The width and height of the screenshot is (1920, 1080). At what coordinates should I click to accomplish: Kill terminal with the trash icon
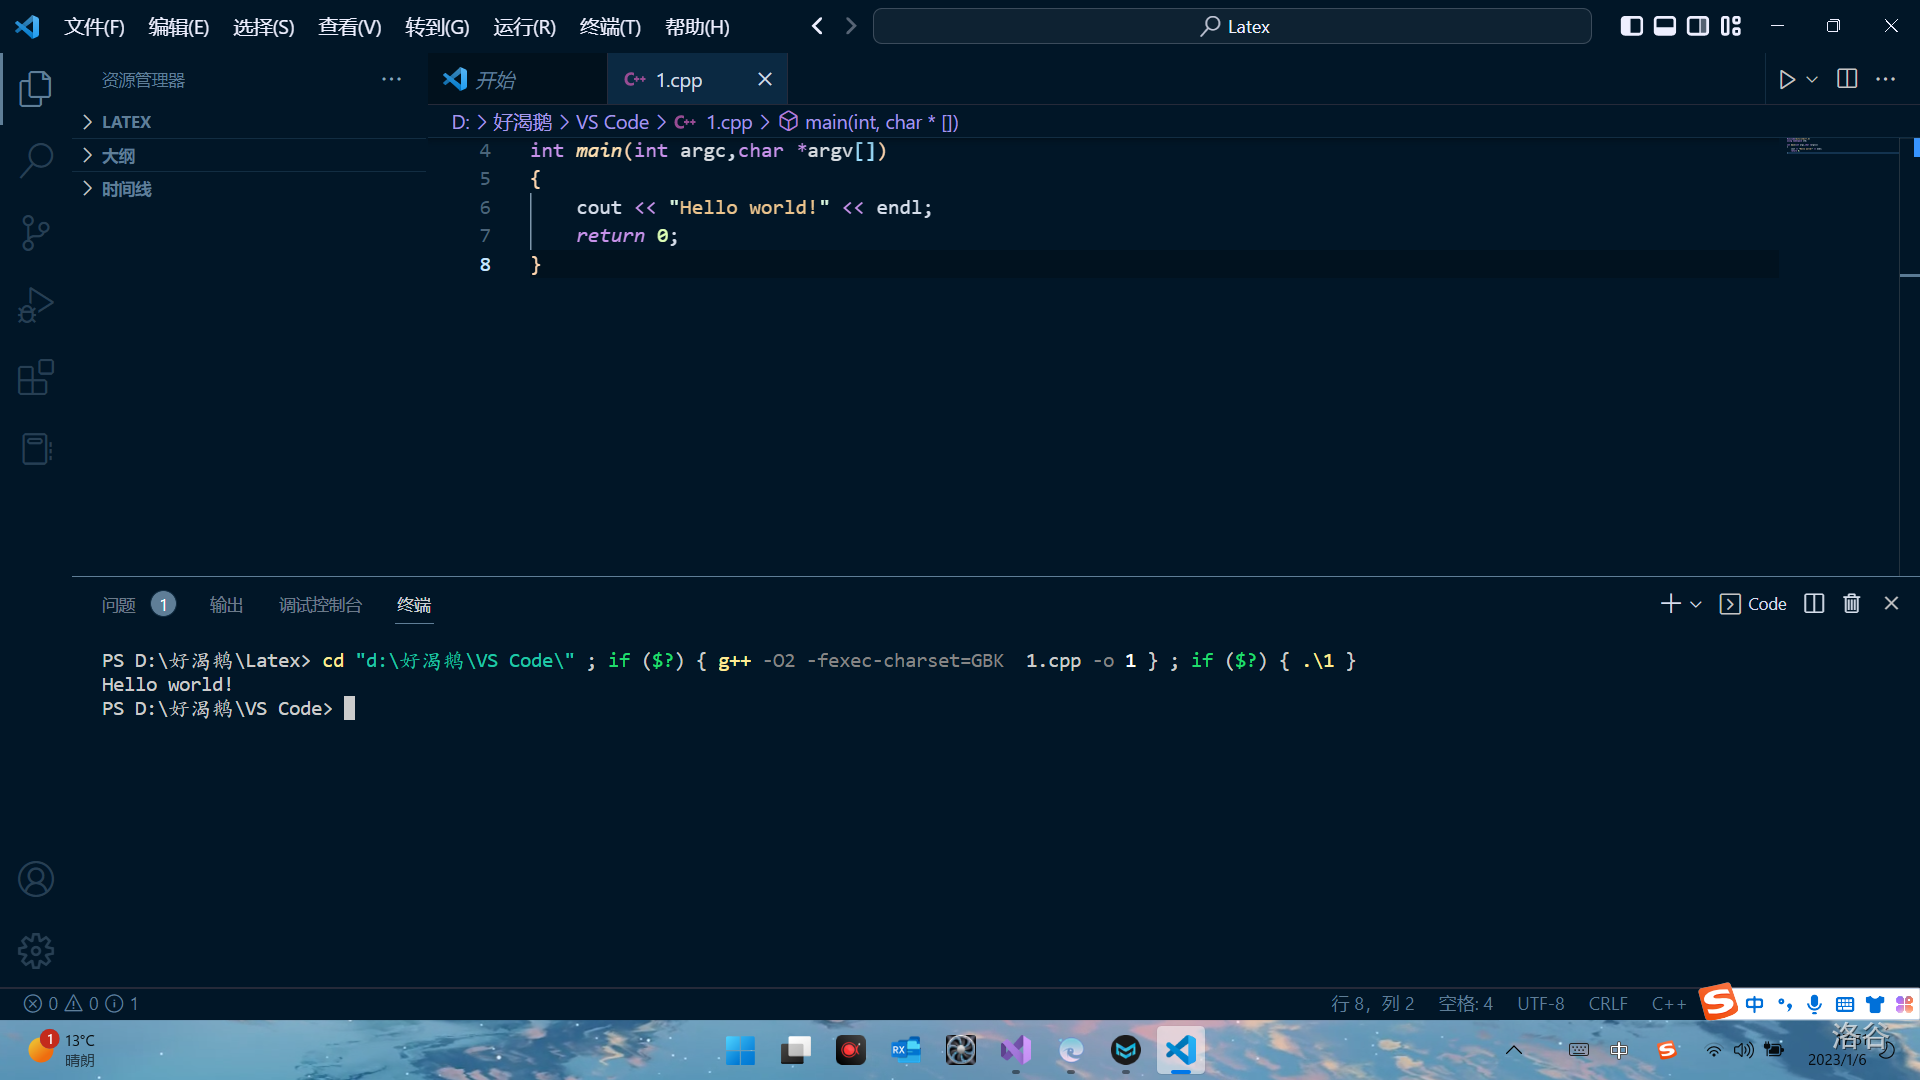coord(1852,604)
